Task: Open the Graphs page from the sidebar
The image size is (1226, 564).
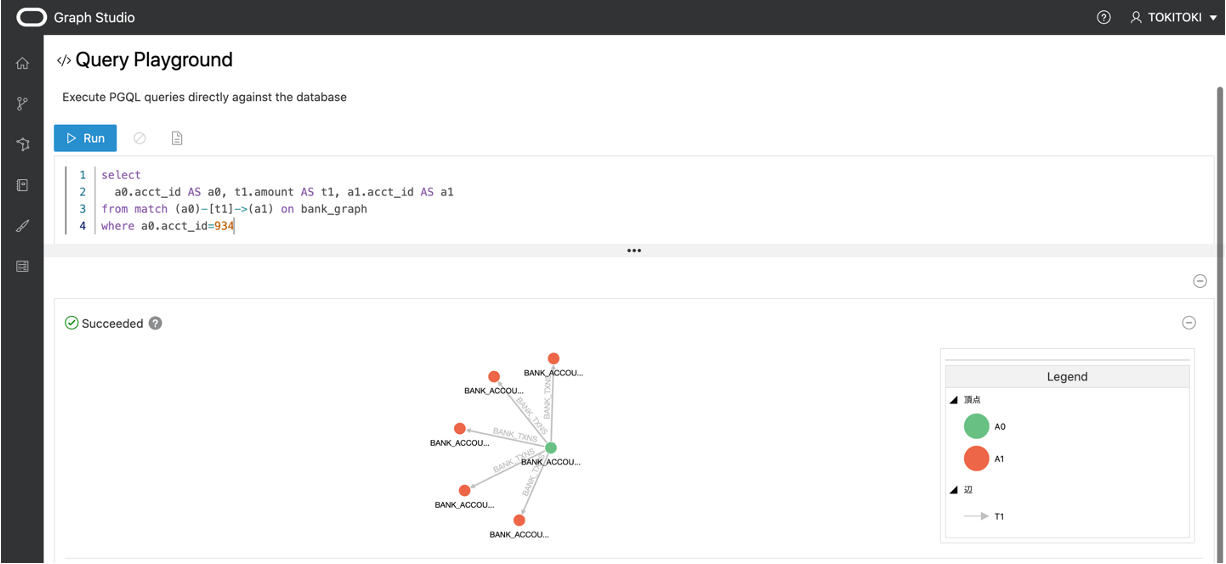Action: [x=22, y=104]
